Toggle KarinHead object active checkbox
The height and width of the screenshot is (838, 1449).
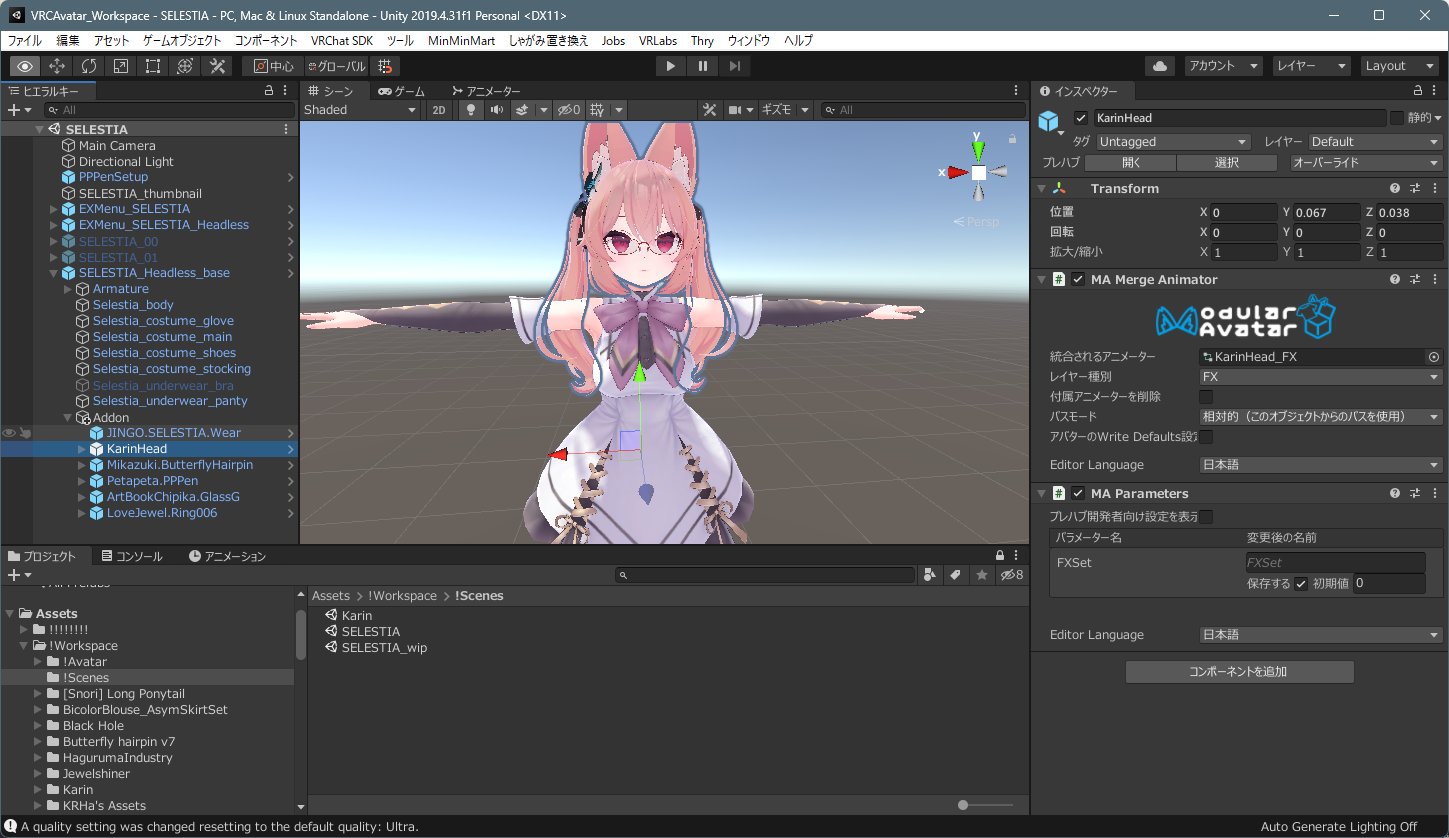point(1080,118)
